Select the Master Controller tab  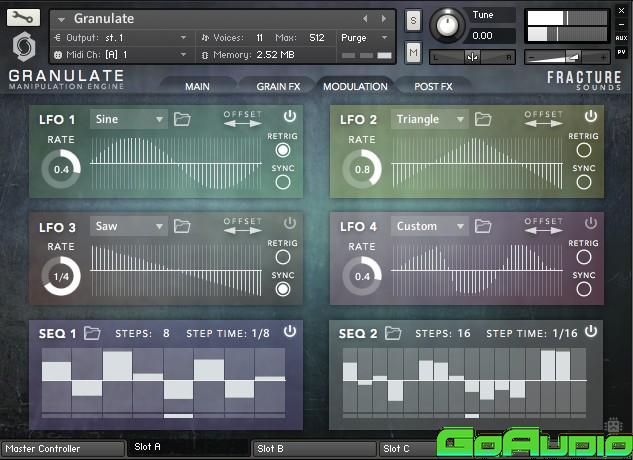(x=63, y=448)
